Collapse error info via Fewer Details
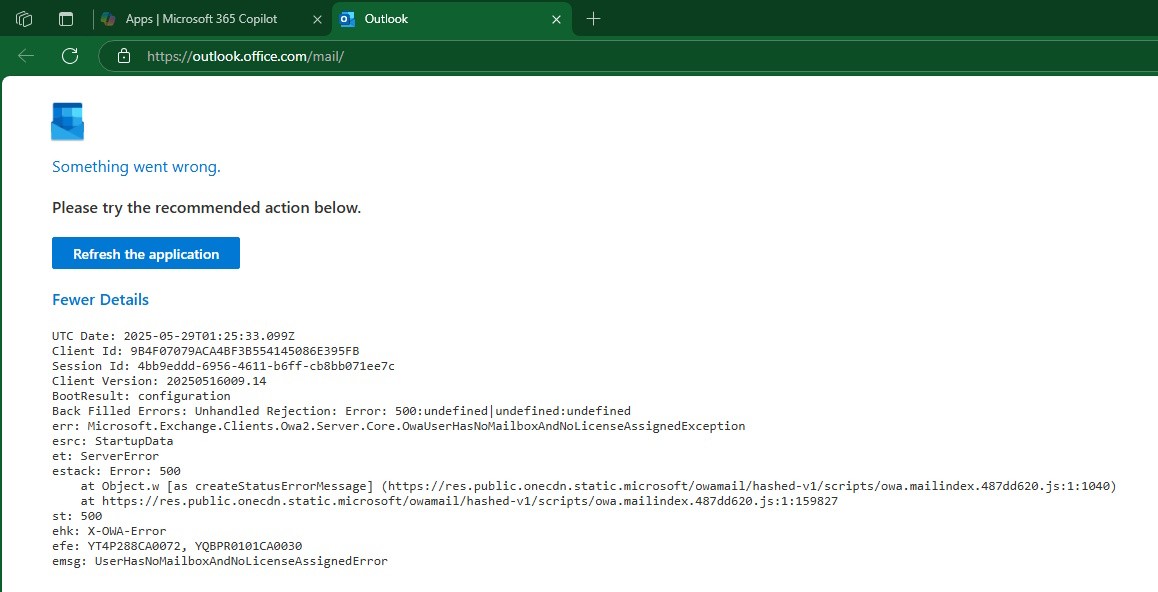The image size is (1158, 592). tap(100, 300)
